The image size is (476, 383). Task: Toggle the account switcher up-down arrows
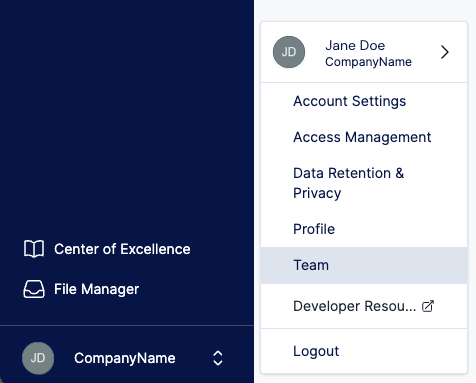click(x=218, y=358)
